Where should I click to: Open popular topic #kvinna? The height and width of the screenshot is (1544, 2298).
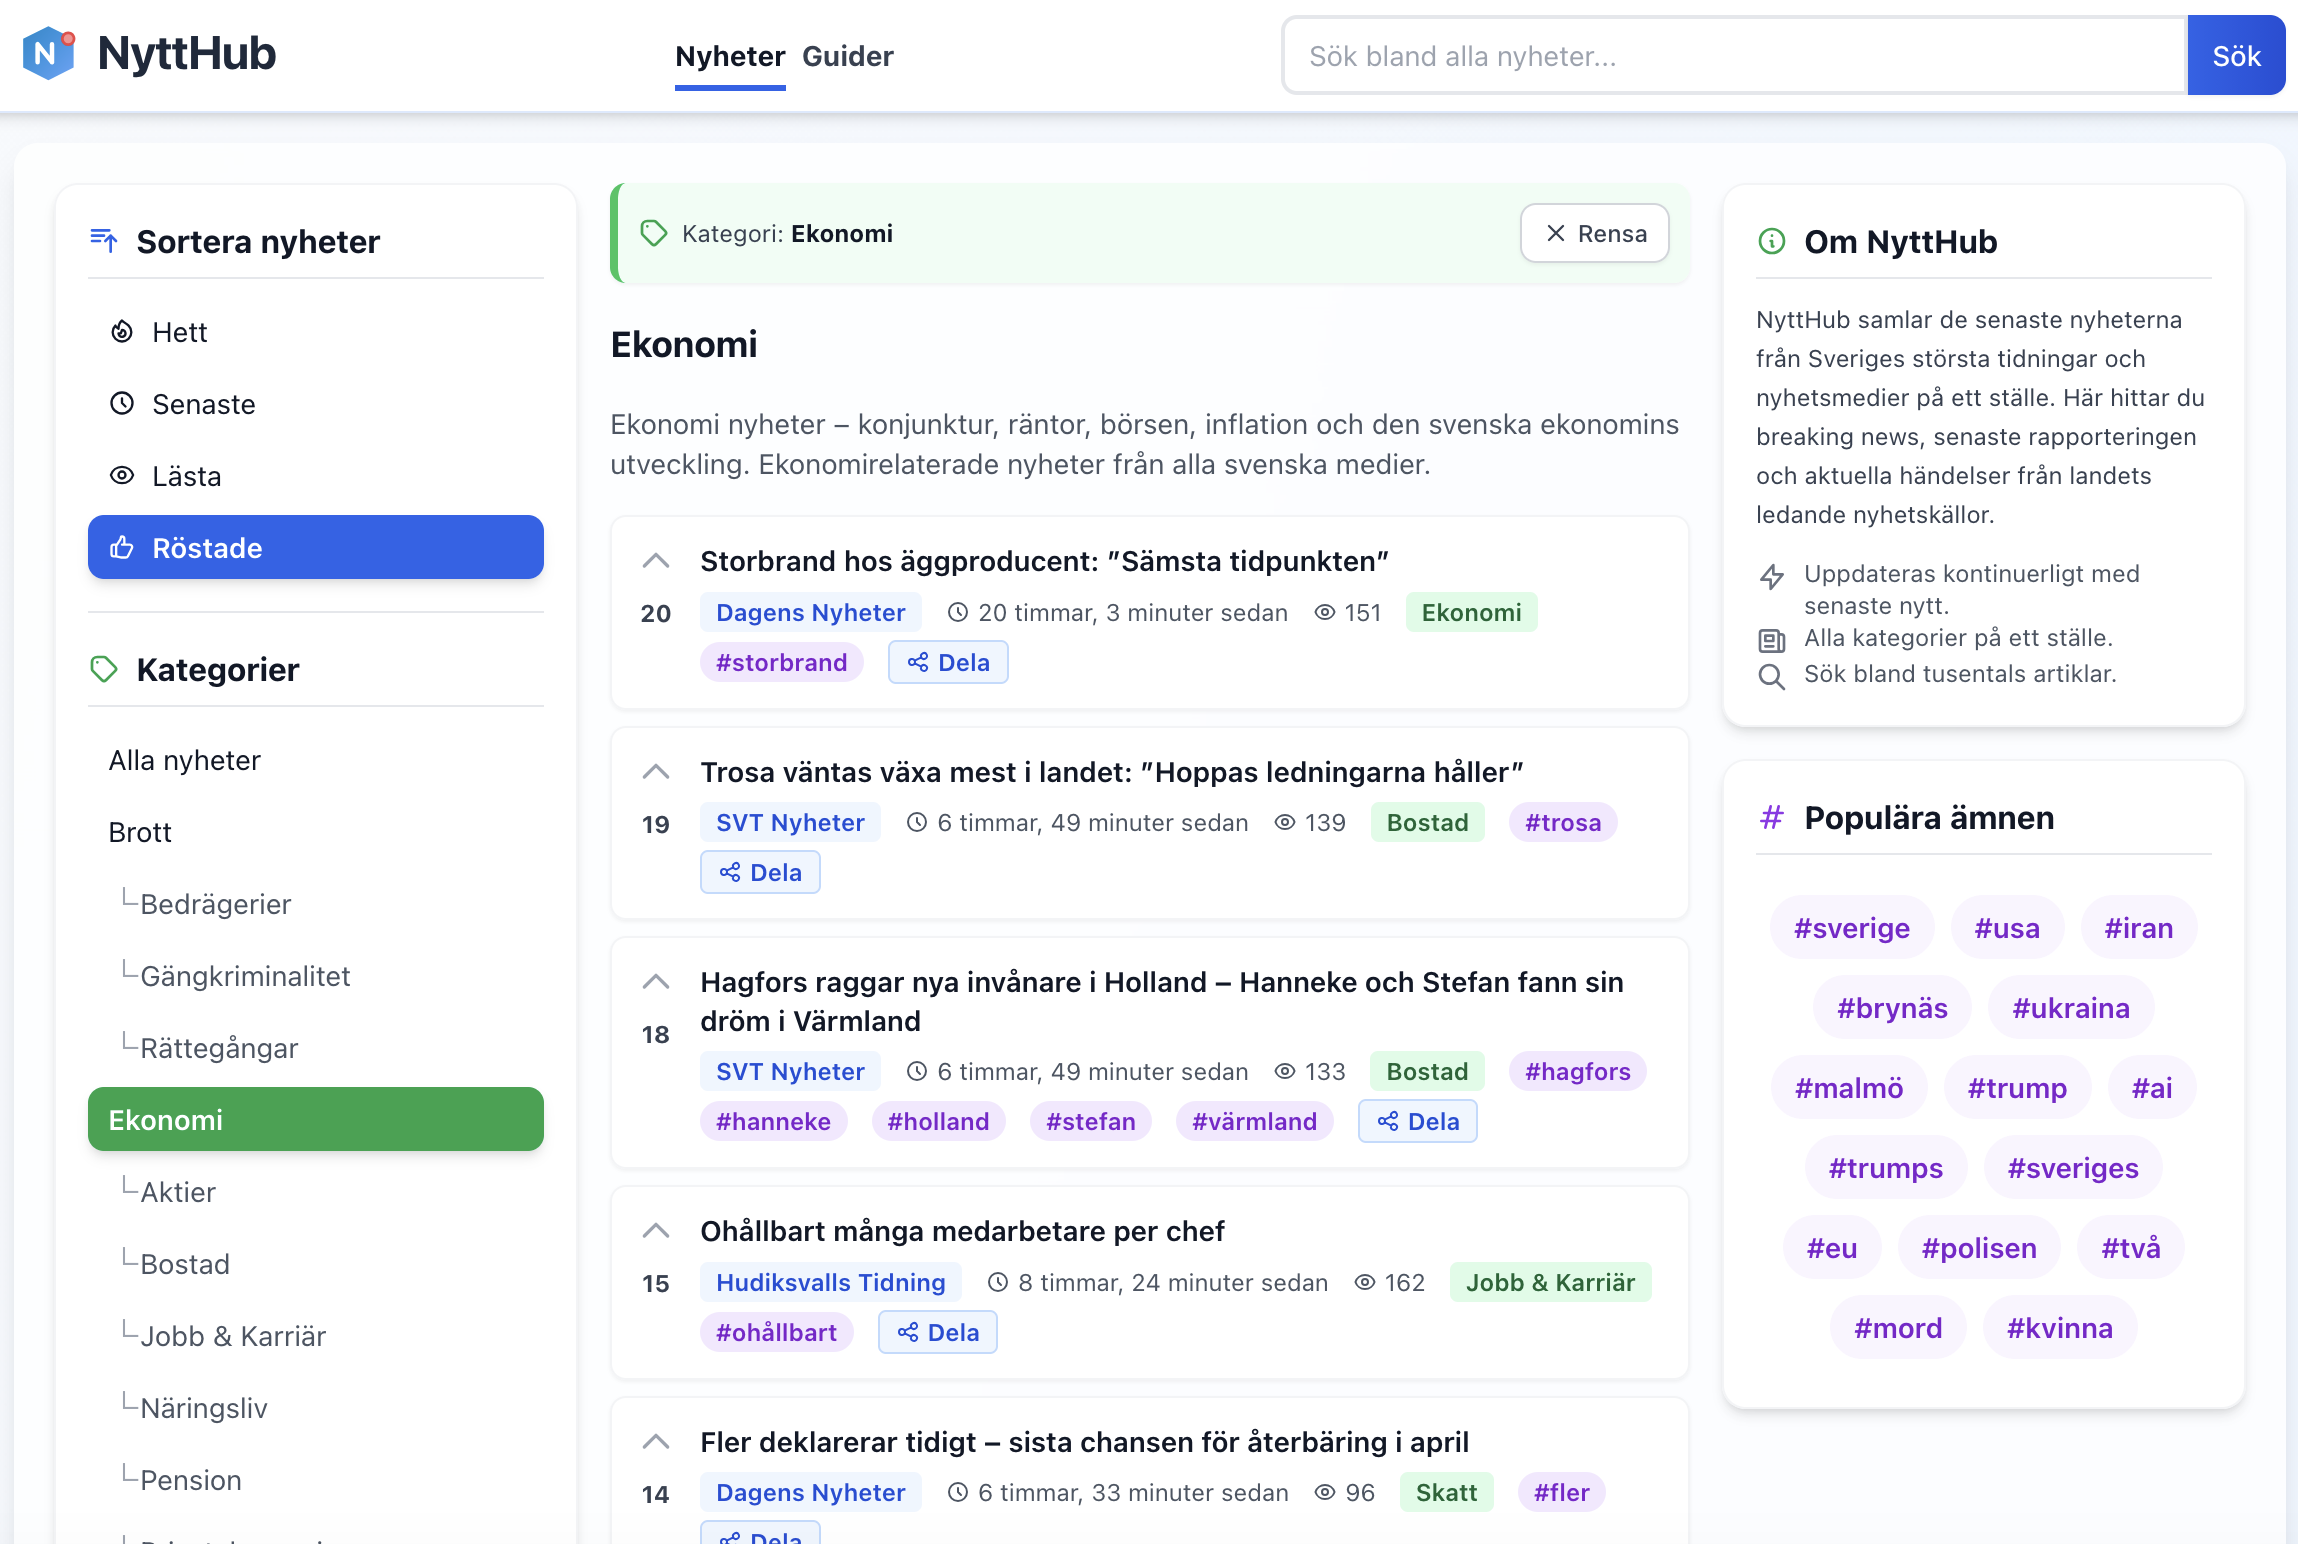2060,1328
